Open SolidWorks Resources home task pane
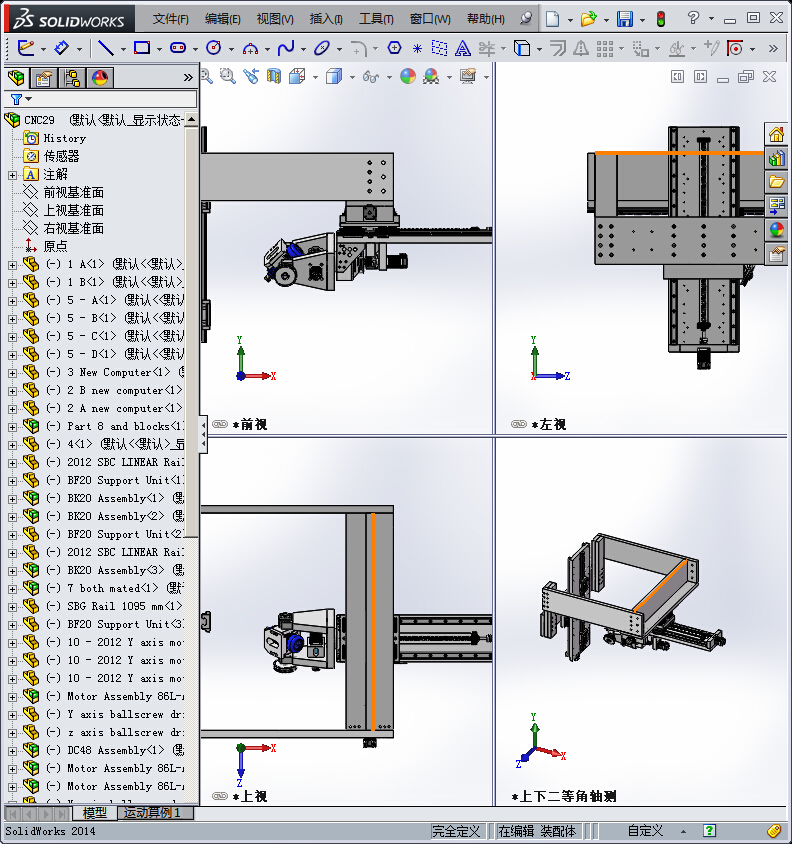 pos(776,134)
